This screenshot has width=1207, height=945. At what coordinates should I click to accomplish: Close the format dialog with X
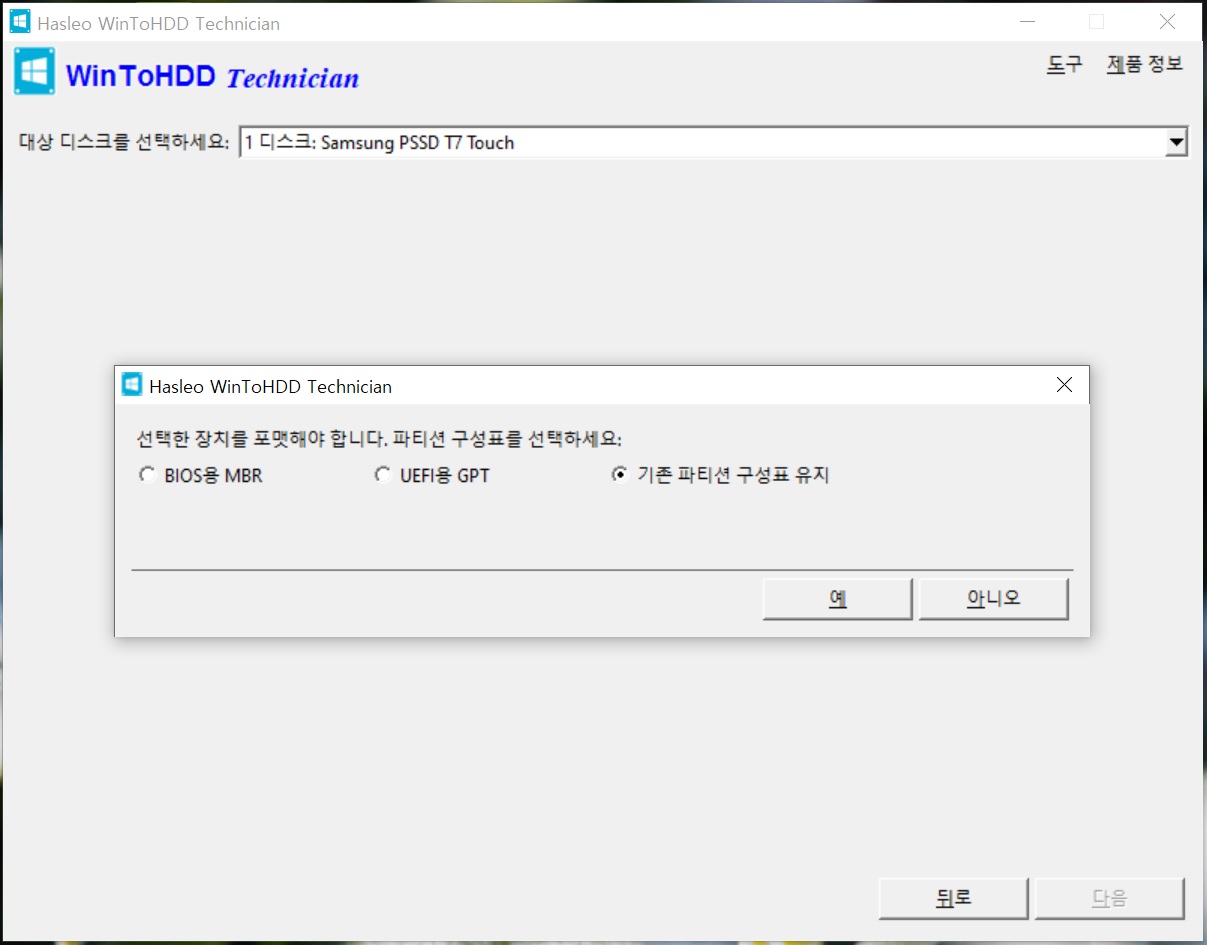click(1064, 385)
